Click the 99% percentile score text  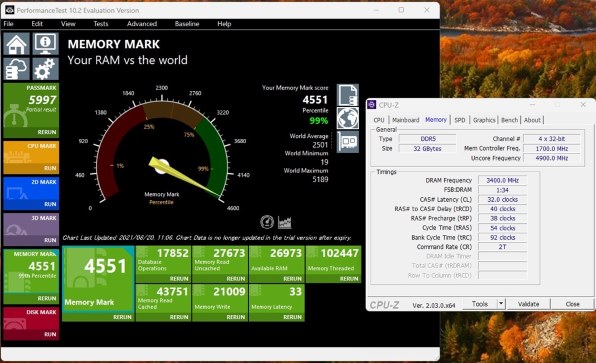tap(319, 121)
